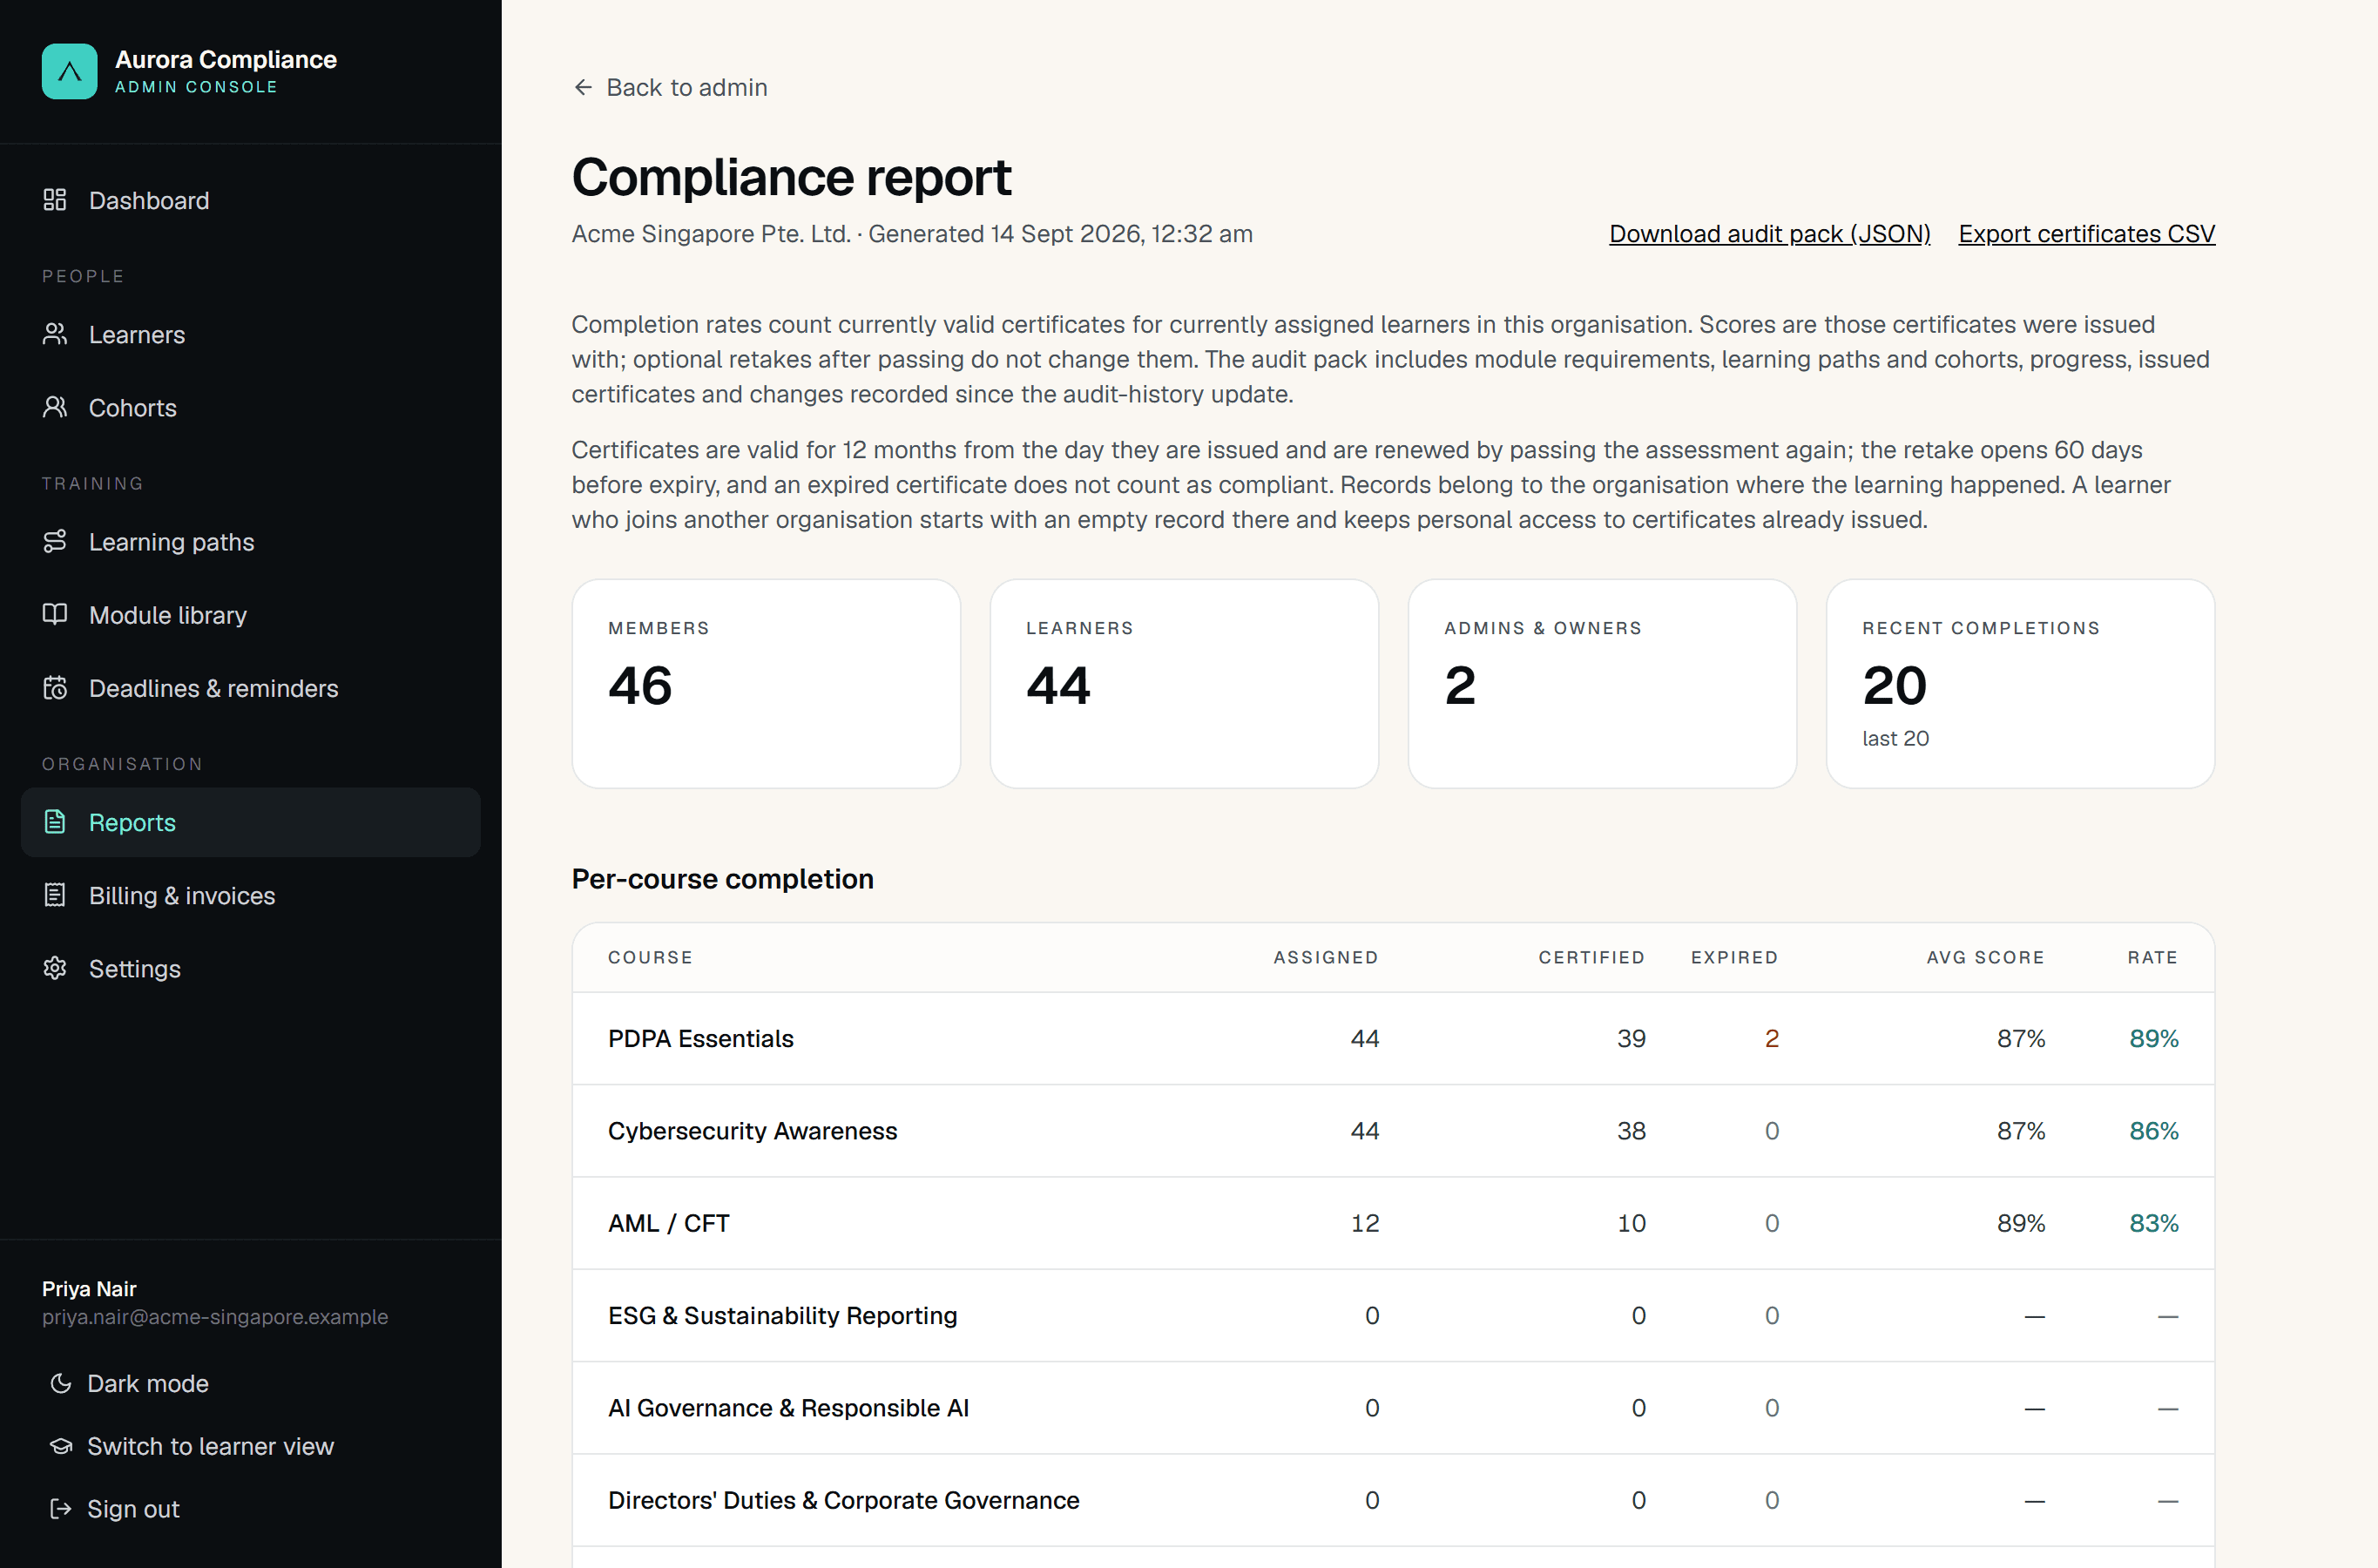Open the Learners page
Screen dimensions: 2378x1568
[250, 334]
